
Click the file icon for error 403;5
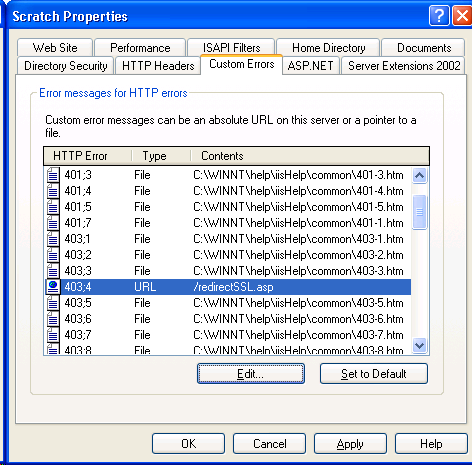tap(53, 303)
